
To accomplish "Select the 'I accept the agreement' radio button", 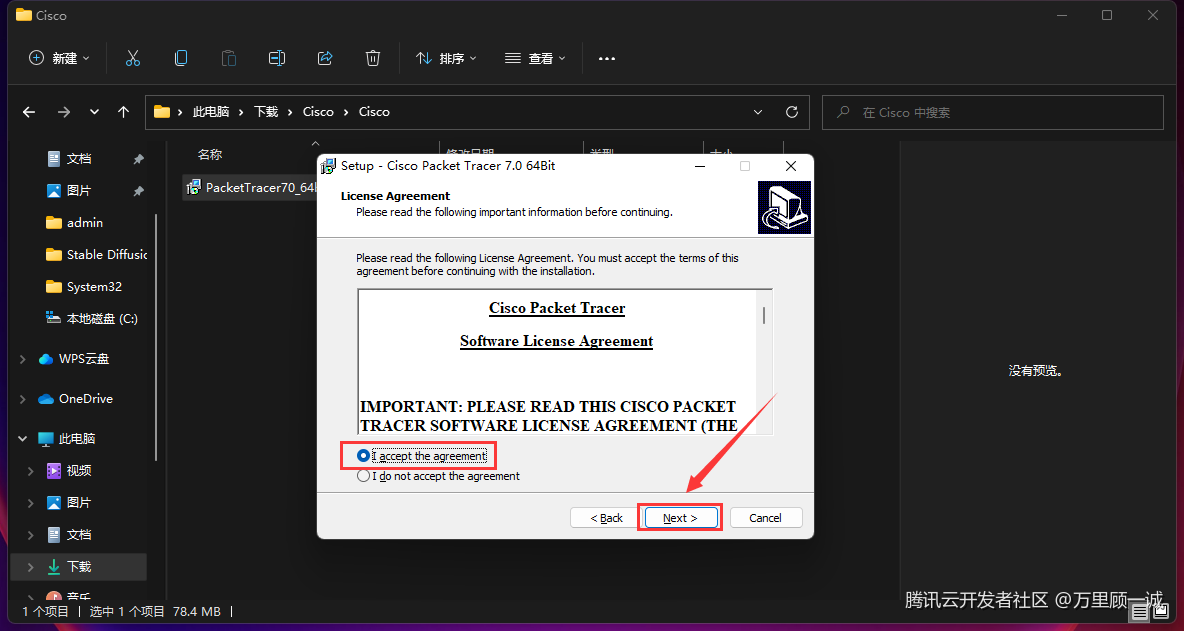I will 363,456.
